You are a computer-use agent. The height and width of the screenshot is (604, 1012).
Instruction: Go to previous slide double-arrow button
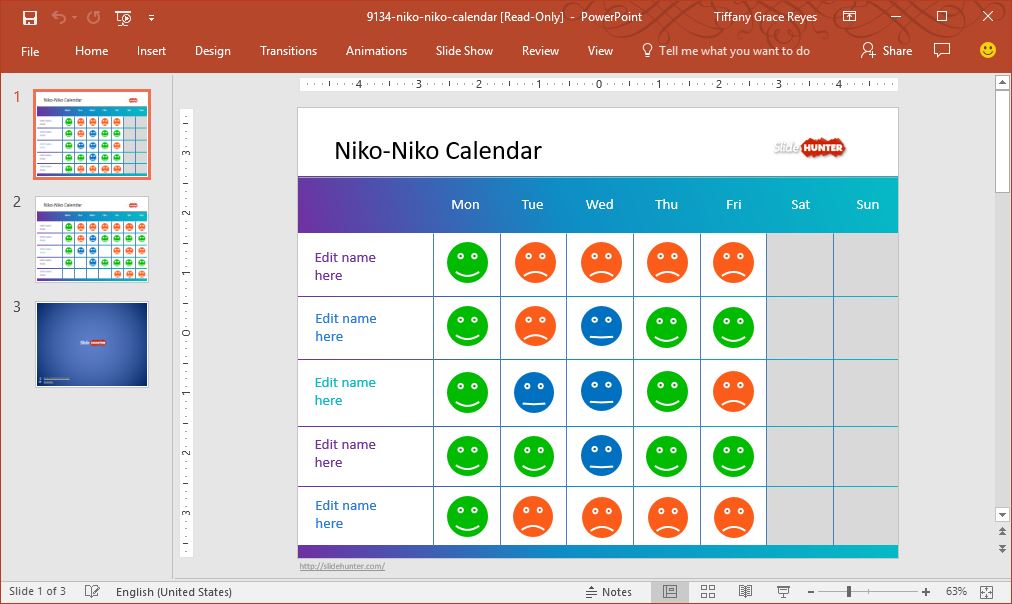point(1002,532)
